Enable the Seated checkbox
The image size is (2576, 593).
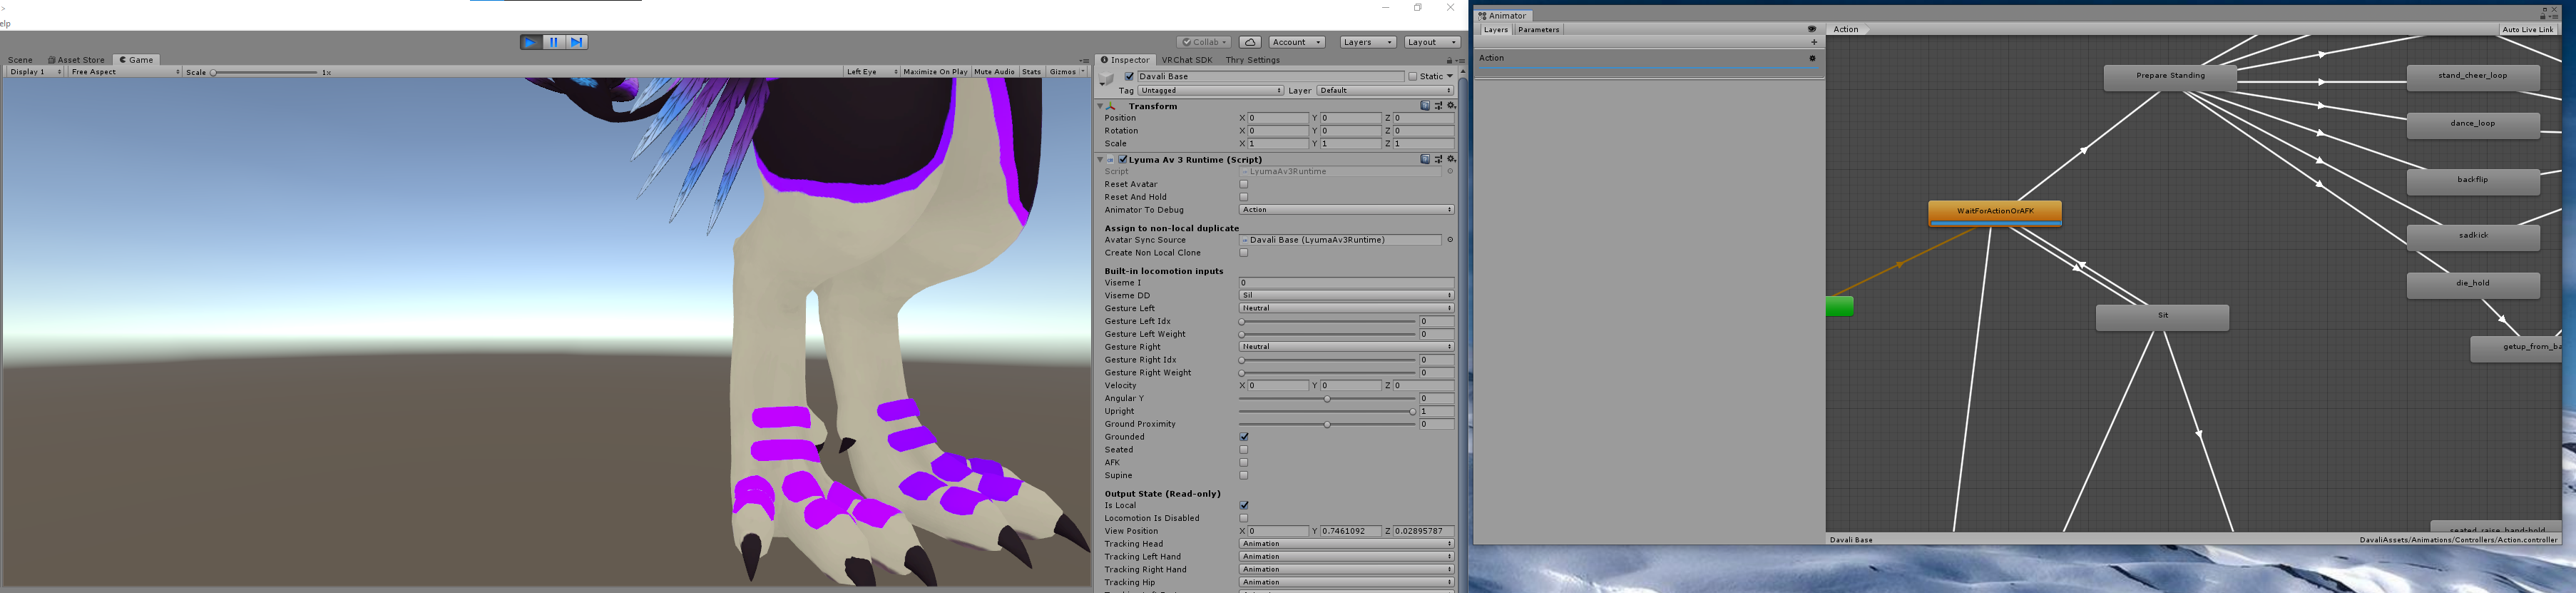[1244, 450]
